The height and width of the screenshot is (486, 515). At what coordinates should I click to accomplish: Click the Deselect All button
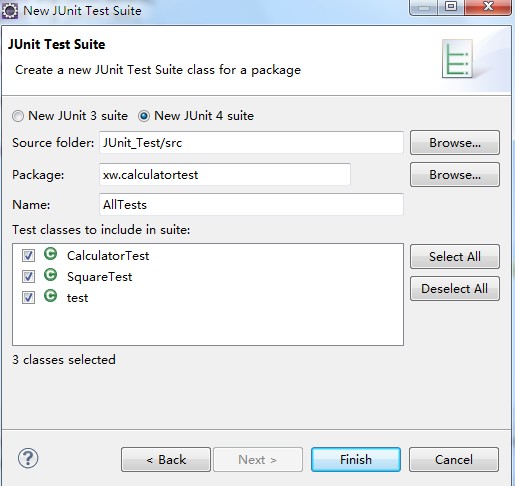point(455,289)
